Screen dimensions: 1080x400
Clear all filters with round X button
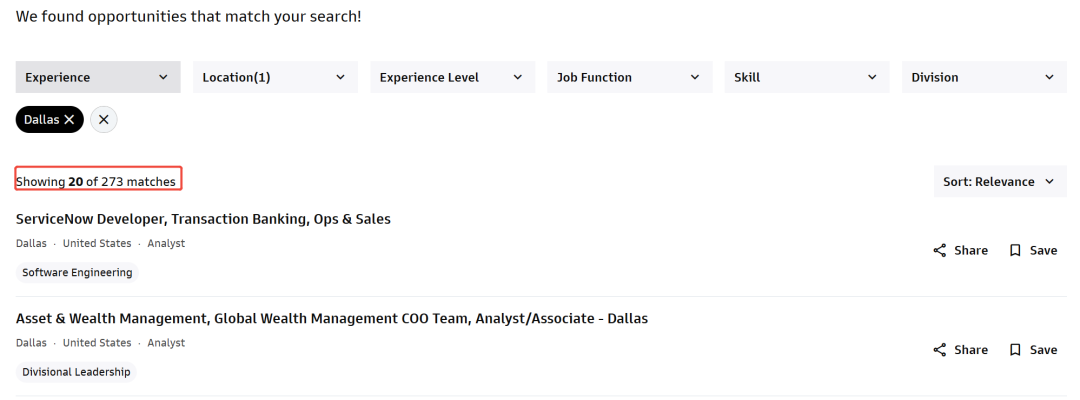click(103, 120)
